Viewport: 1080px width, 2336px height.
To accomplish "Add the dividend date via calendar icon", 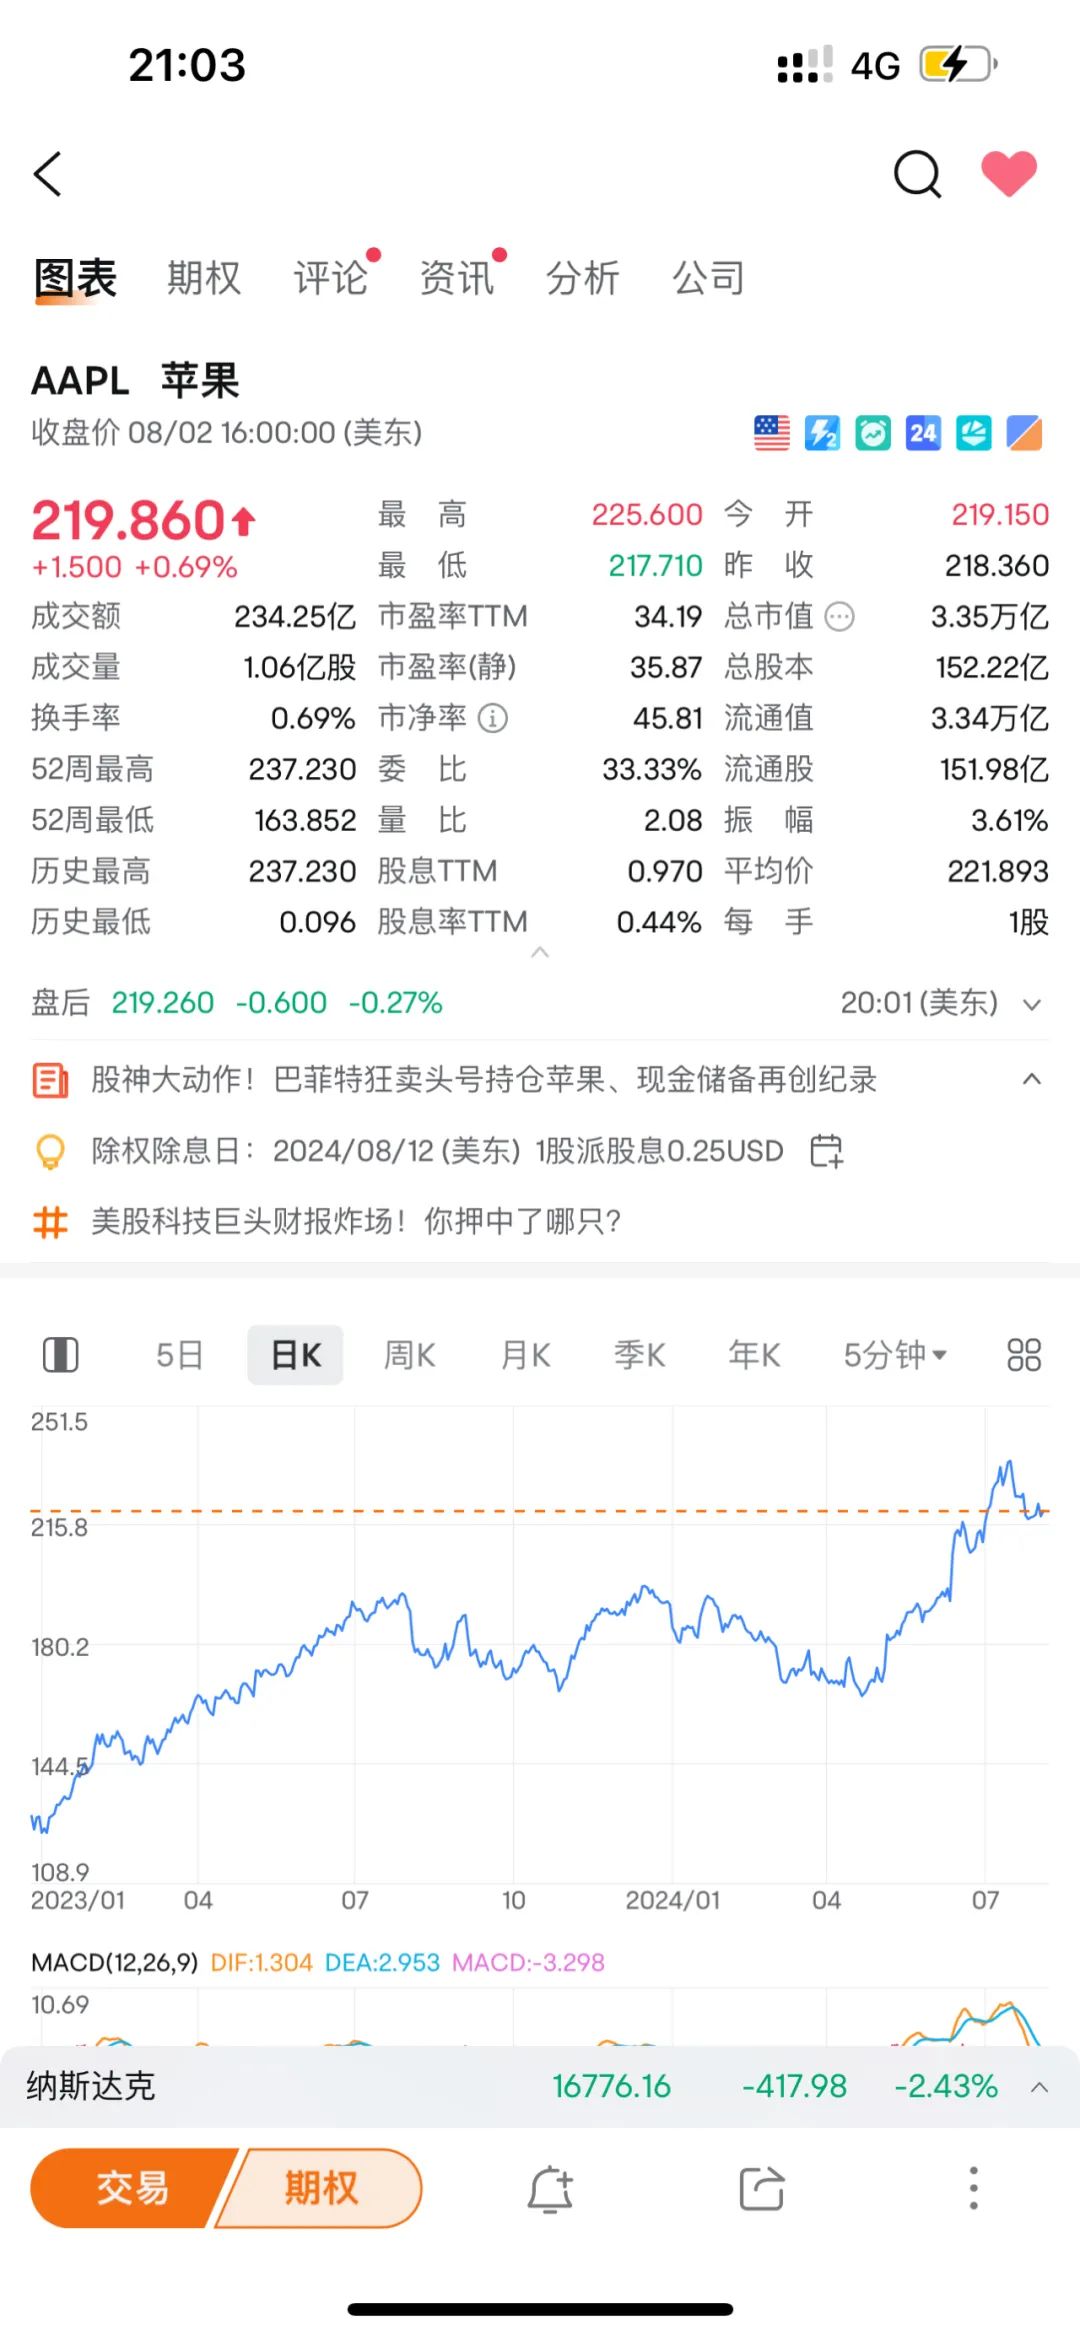I will pyautogui.click(x=827, y=1150).
